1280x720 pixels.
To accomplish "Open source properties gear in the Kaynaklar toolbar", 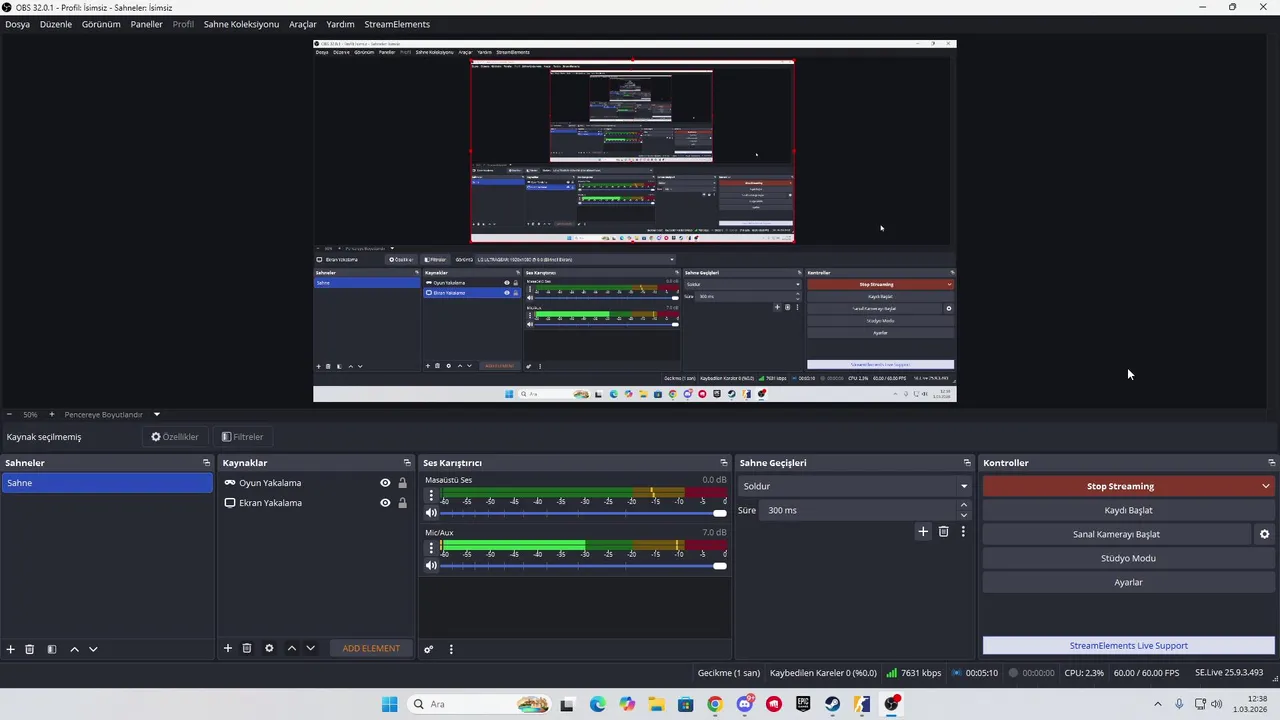I will (x=269, y=648).
